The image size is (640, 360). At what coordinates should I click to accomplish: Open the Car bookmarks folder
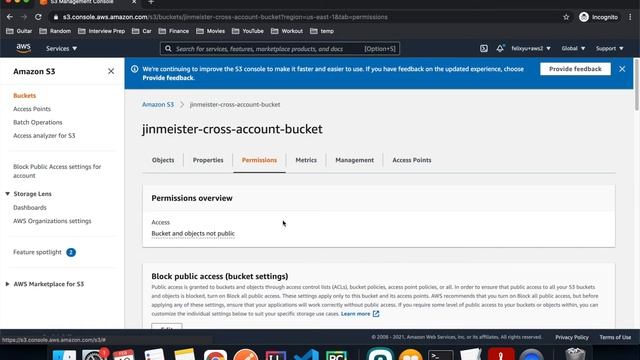(142, 31)
